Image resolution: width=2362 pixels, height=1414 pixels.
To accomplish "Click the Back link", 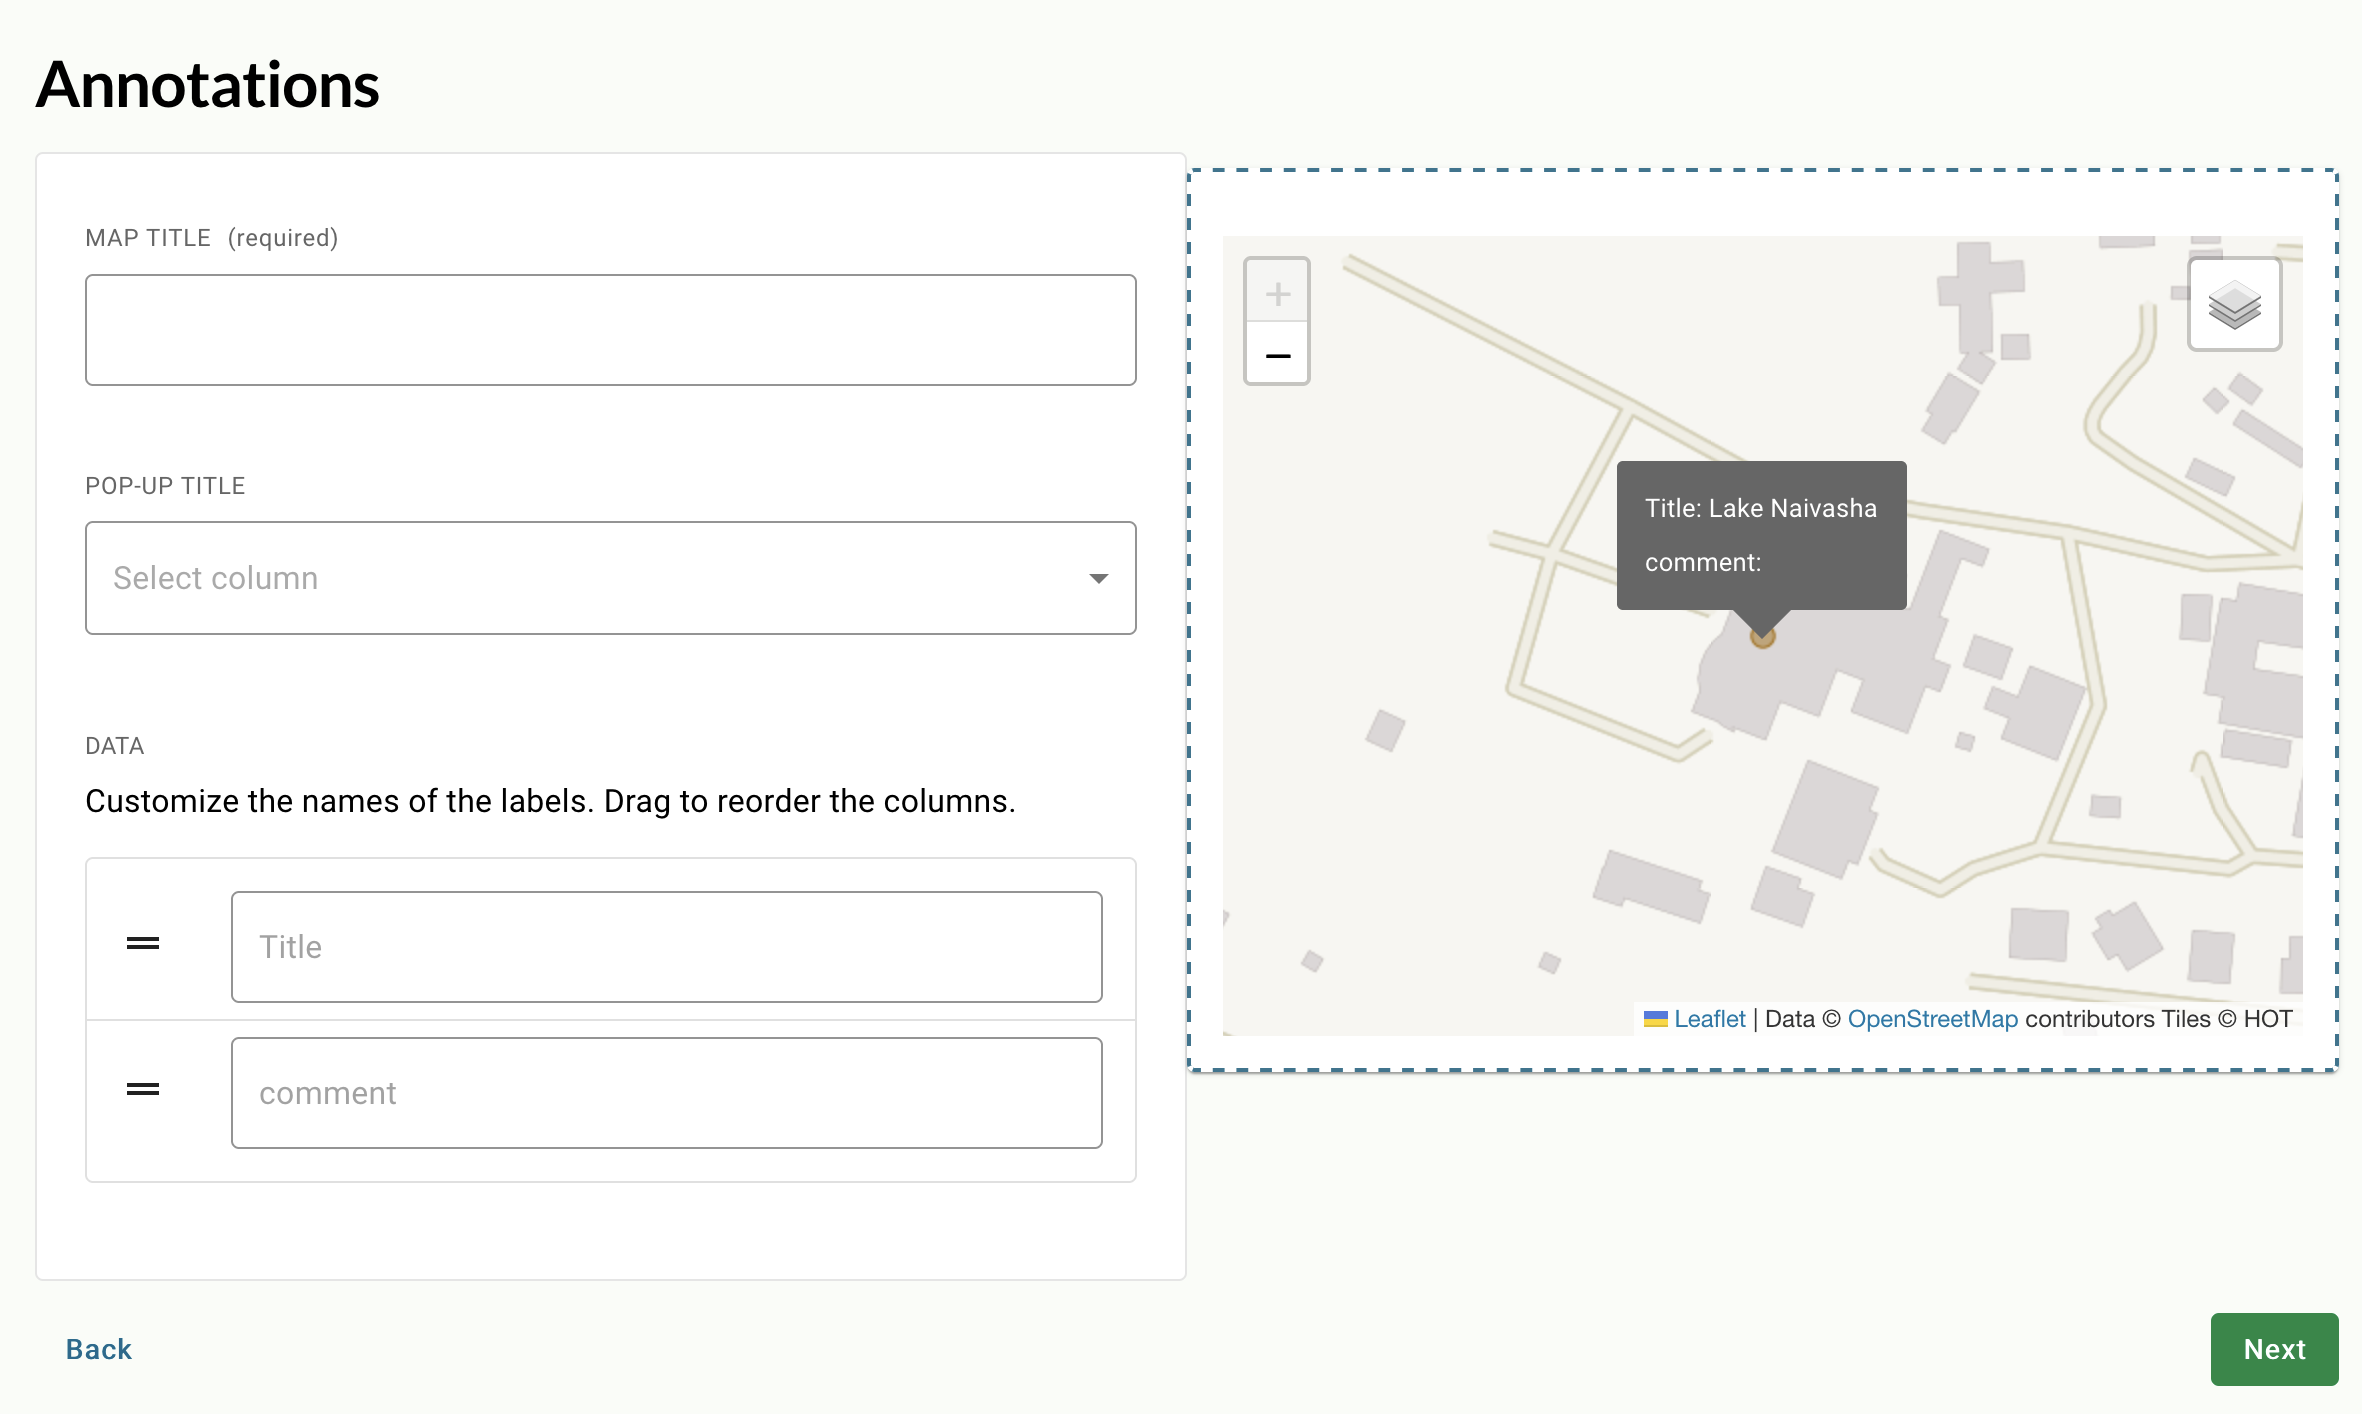I will click(98, 1349).
